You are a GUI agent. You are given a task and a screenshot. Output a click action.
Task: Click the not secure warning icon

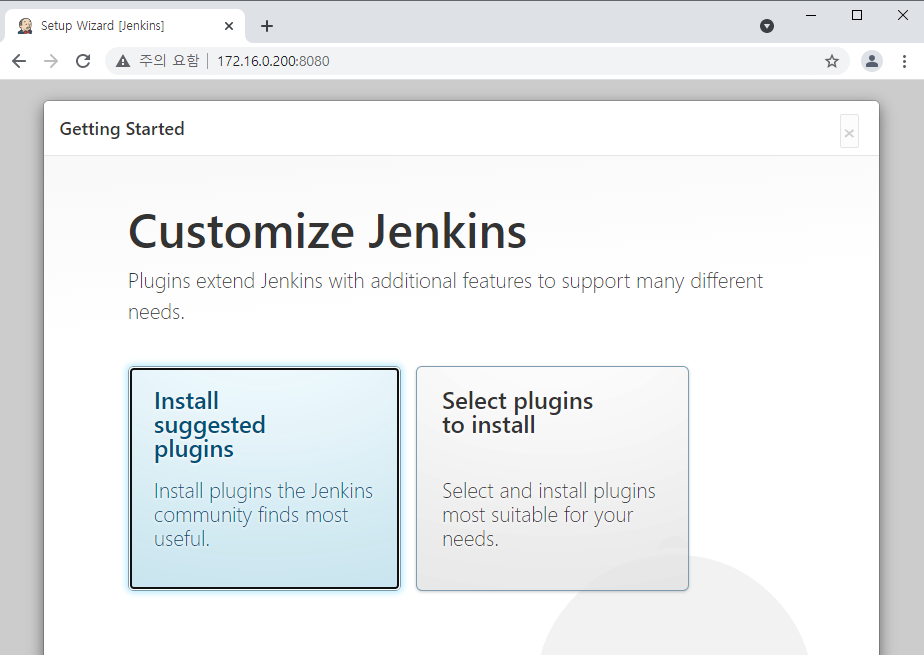(123, 61)
